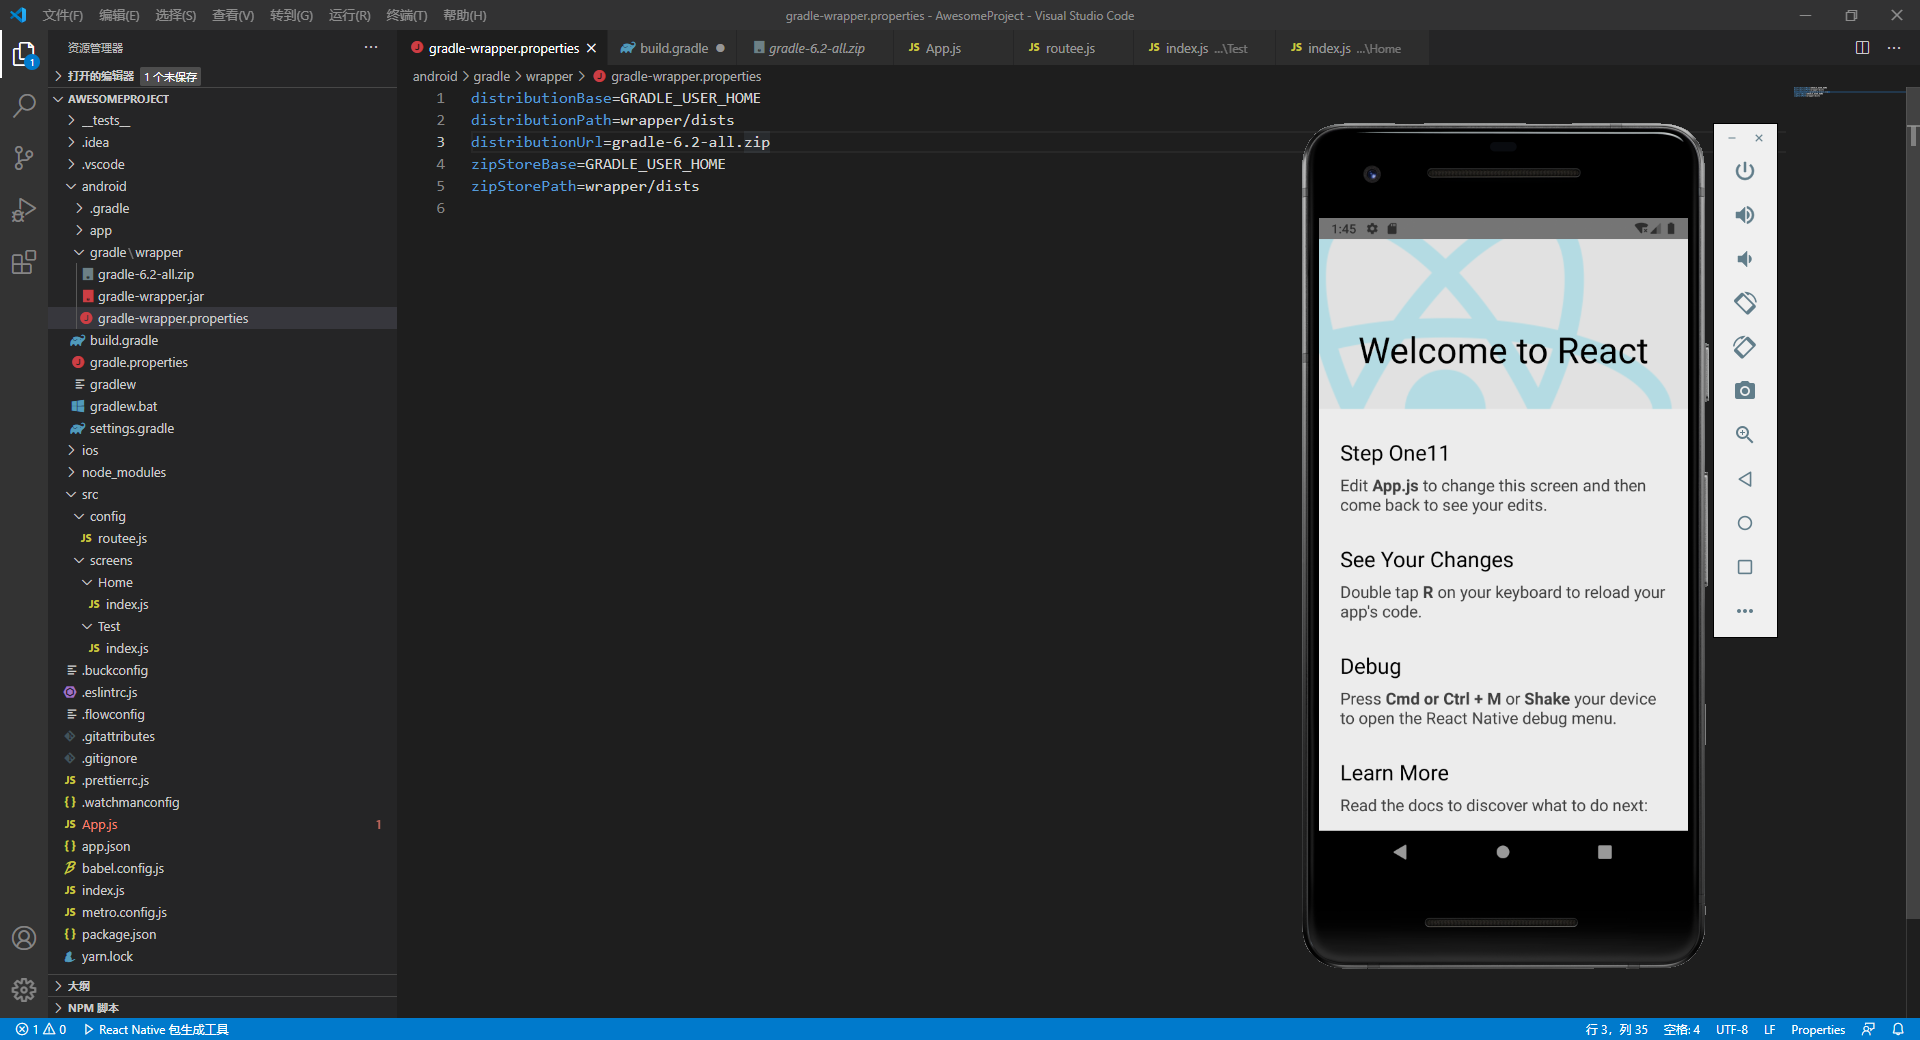Screen dimensions: 1920x1040
Task: Click emulator sidebar home circle
Action: point(1745,523)
